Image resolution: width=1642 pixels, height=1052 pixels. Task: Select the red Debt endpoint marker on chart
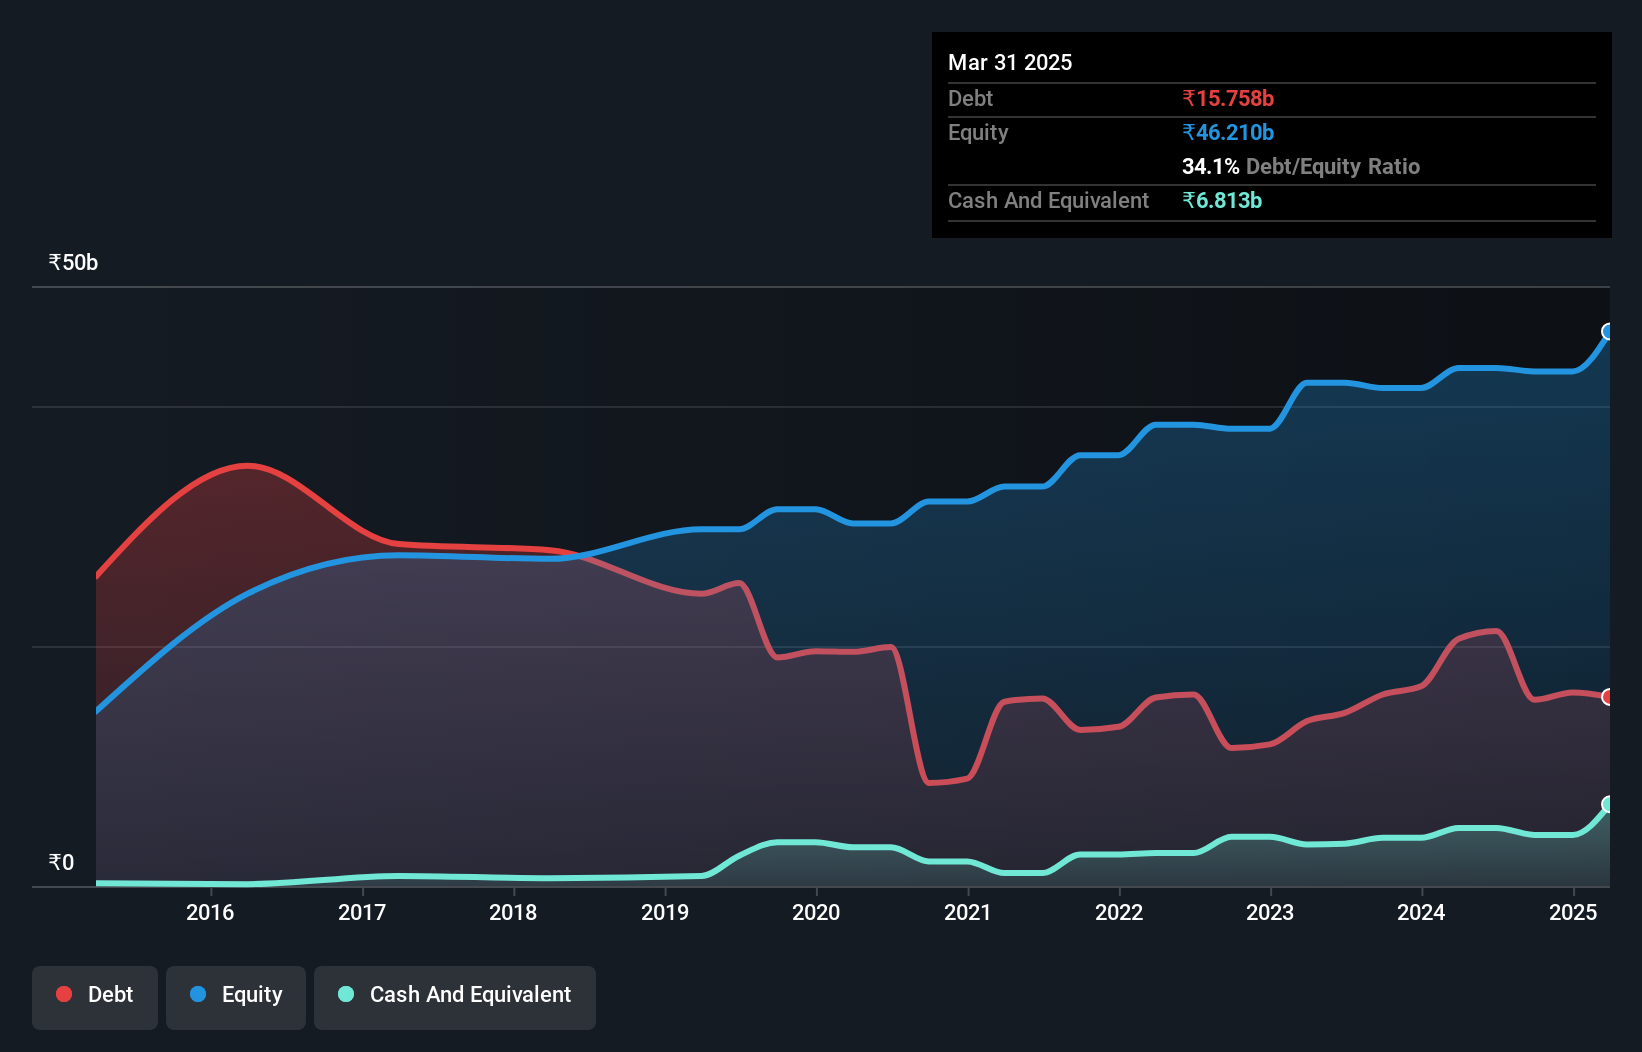[x=1607, y=698]
